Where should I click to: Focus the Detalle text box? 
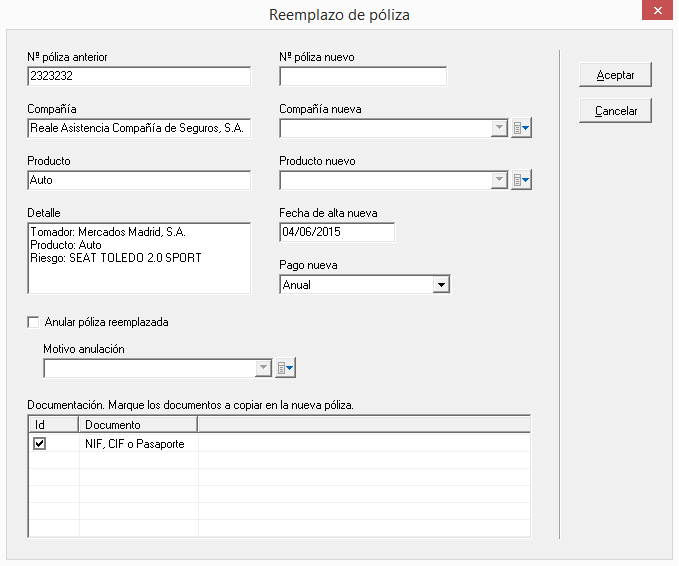(x=139, y=258)
